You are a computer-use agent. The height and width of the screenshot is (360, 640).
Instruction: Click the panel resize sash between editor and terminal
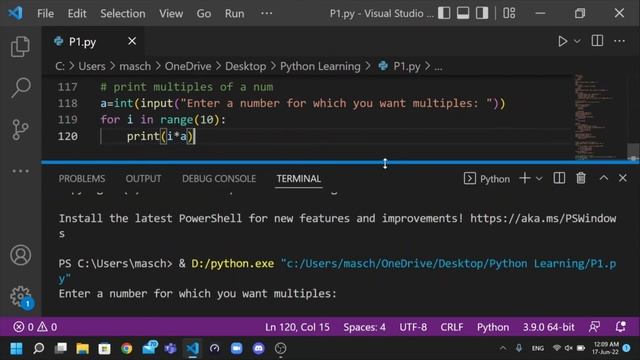[x=340, y=162]
